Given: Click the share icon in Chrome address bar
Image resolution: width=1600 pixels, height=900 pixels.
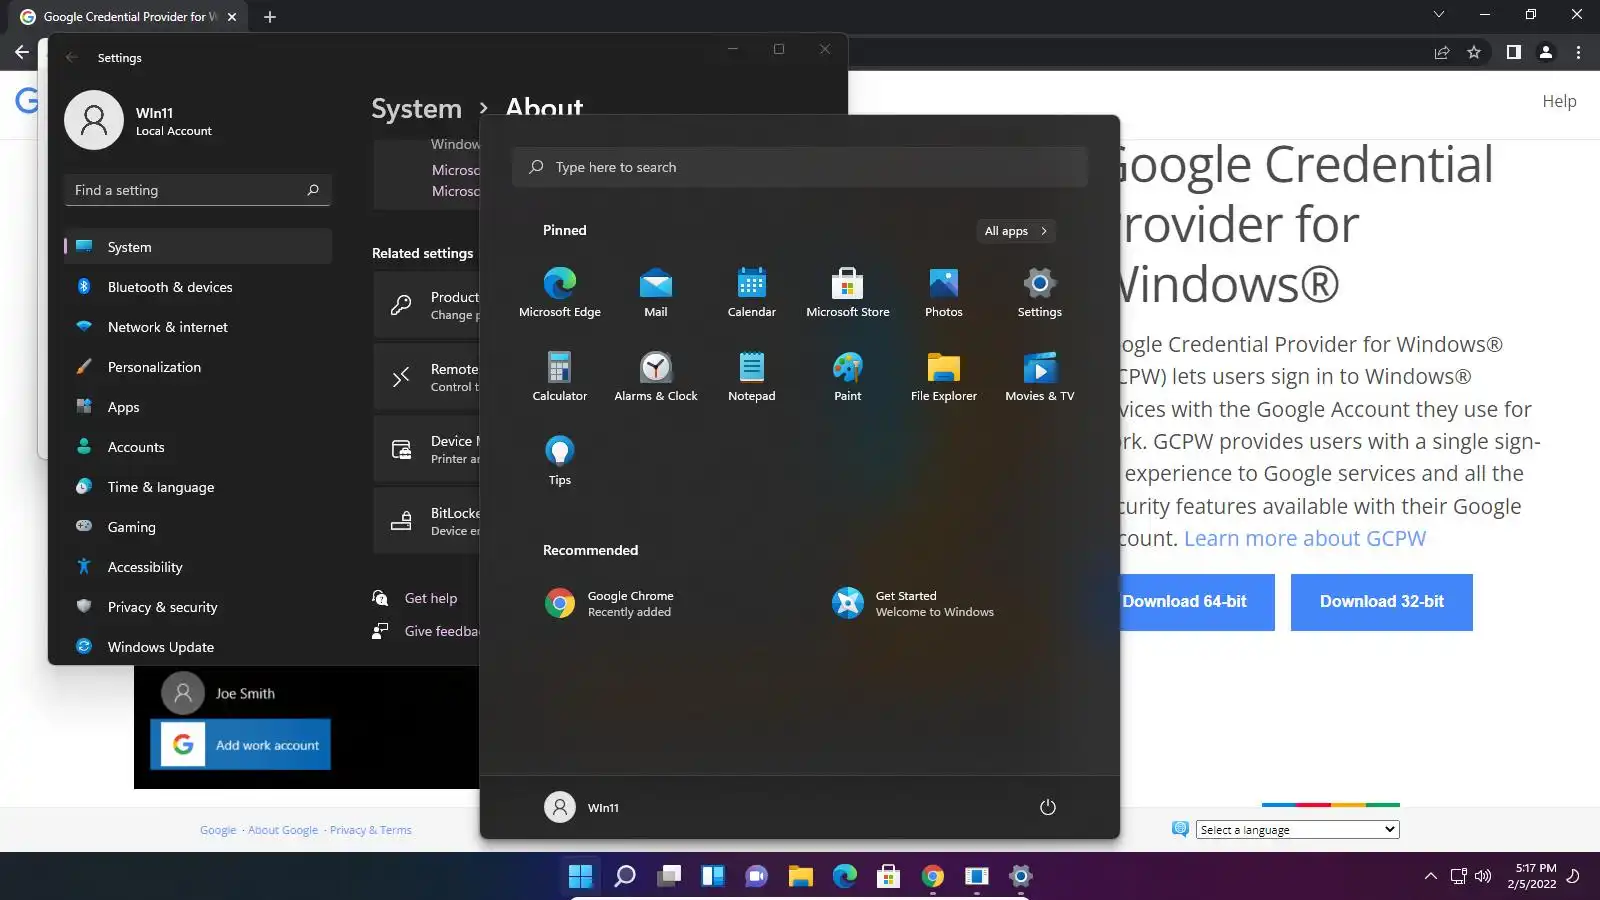Looking at the screenshot, I should click(1442, 52).
